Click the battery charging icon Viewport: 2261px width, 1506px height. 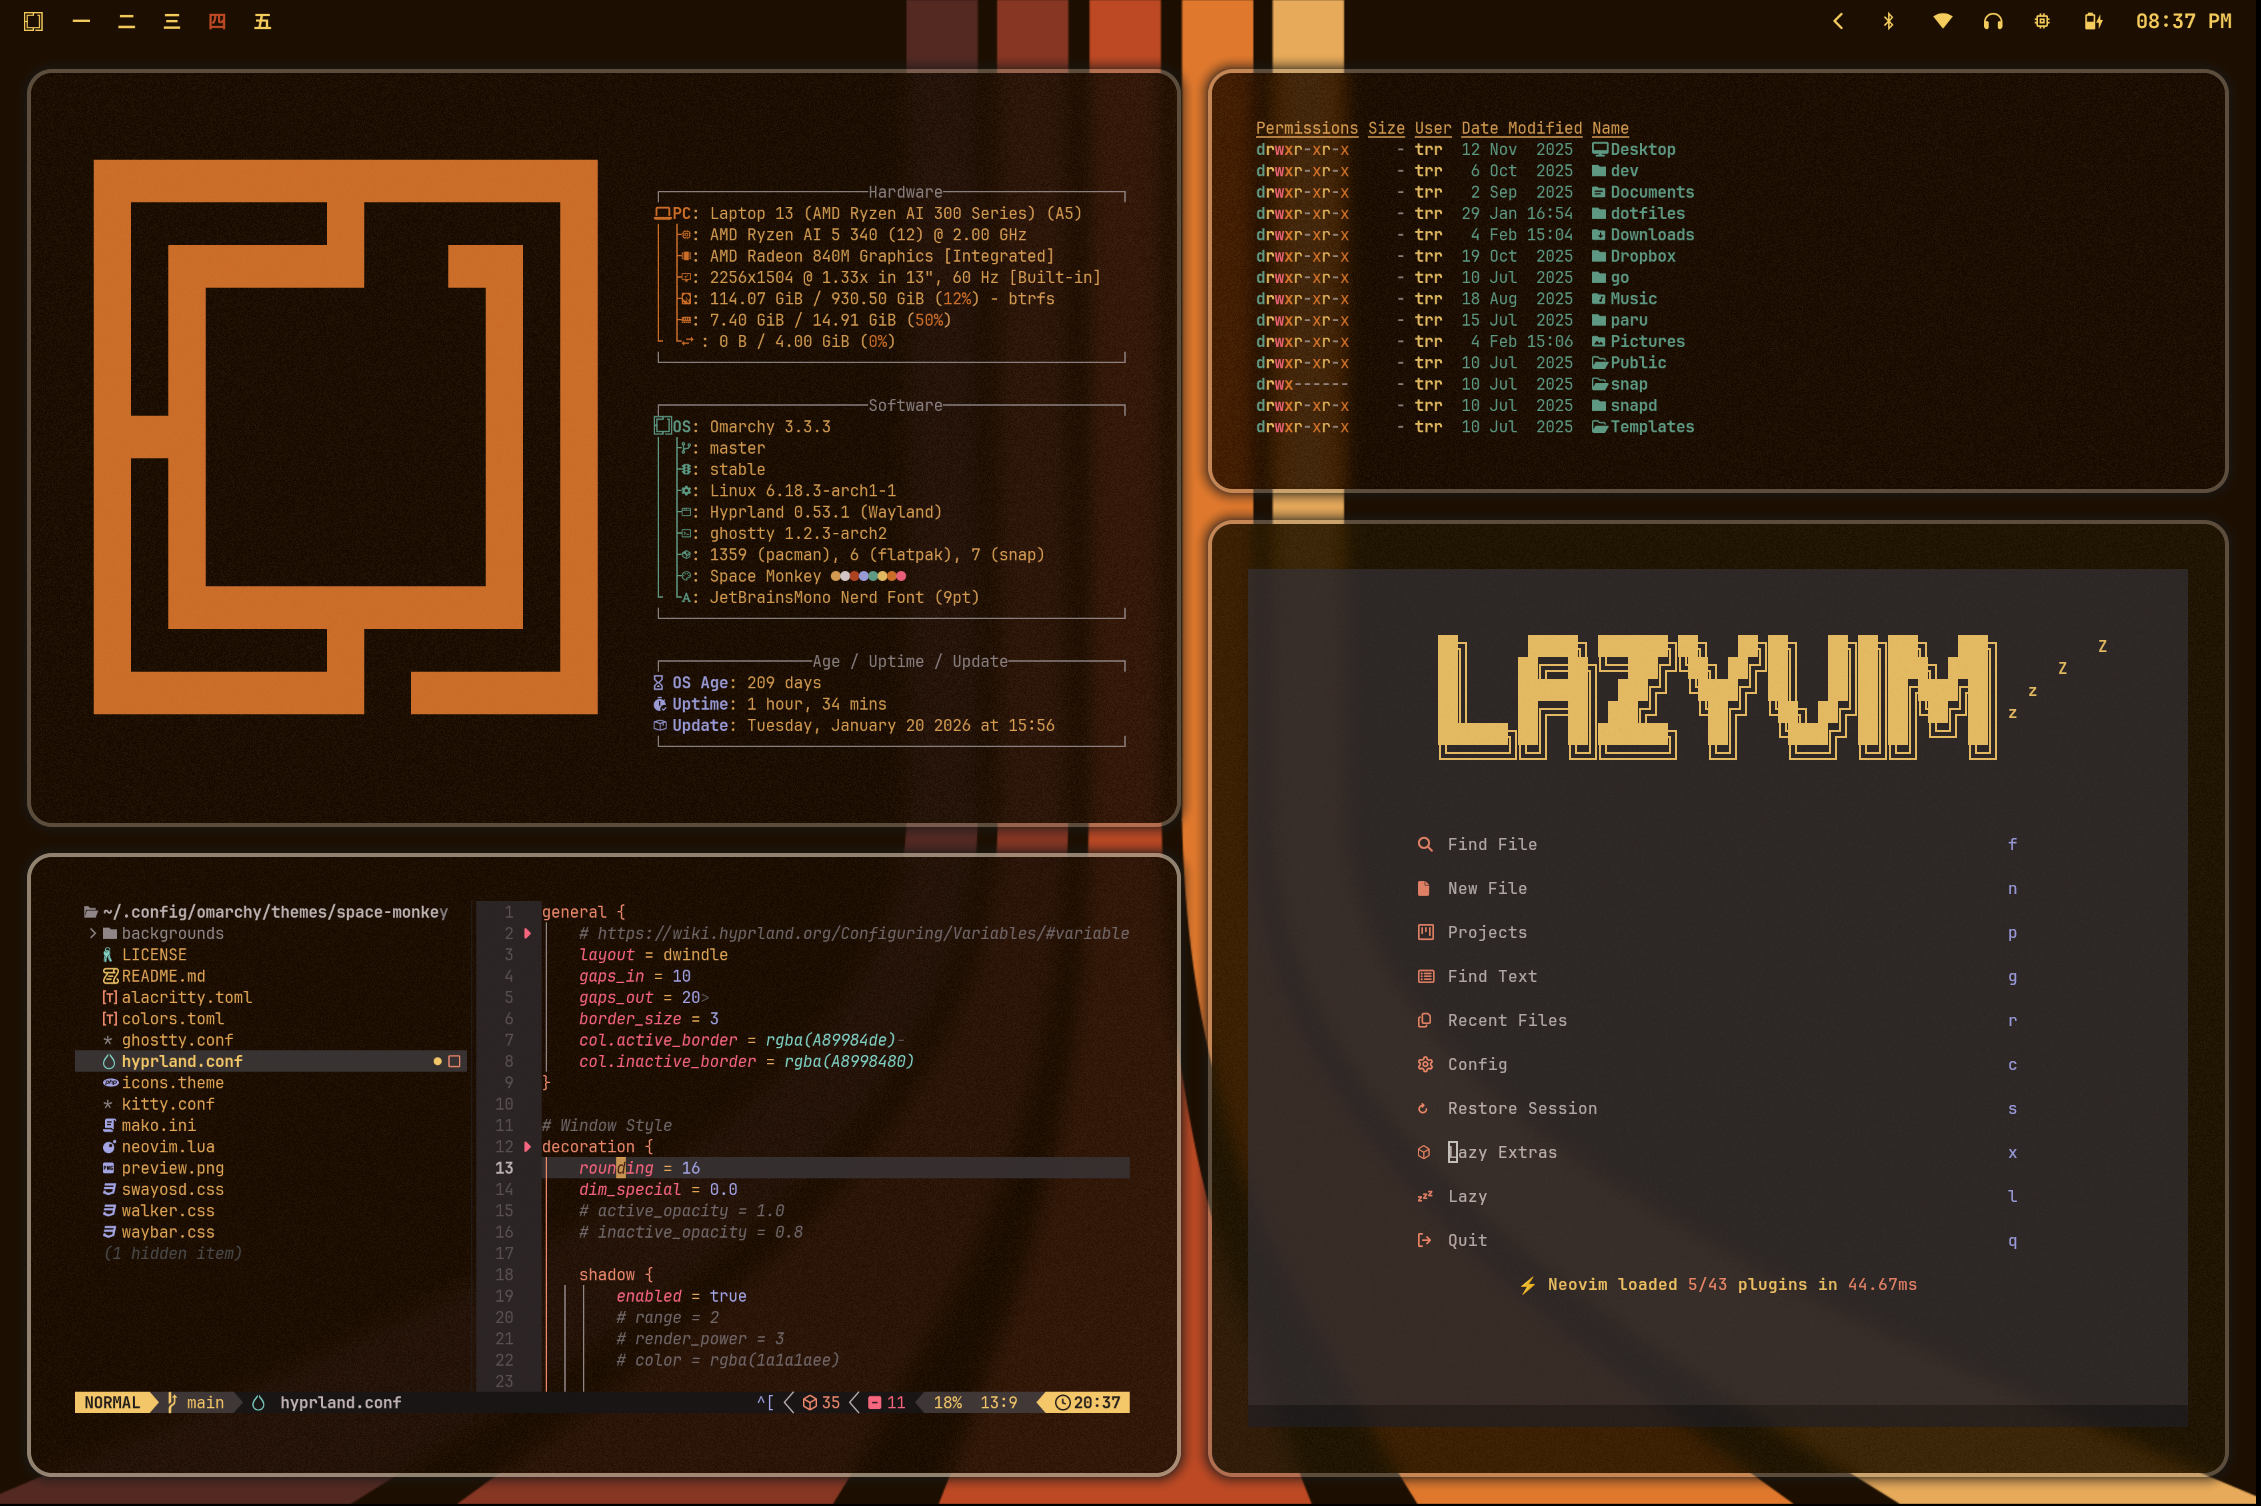click(x=2093, y=21)
